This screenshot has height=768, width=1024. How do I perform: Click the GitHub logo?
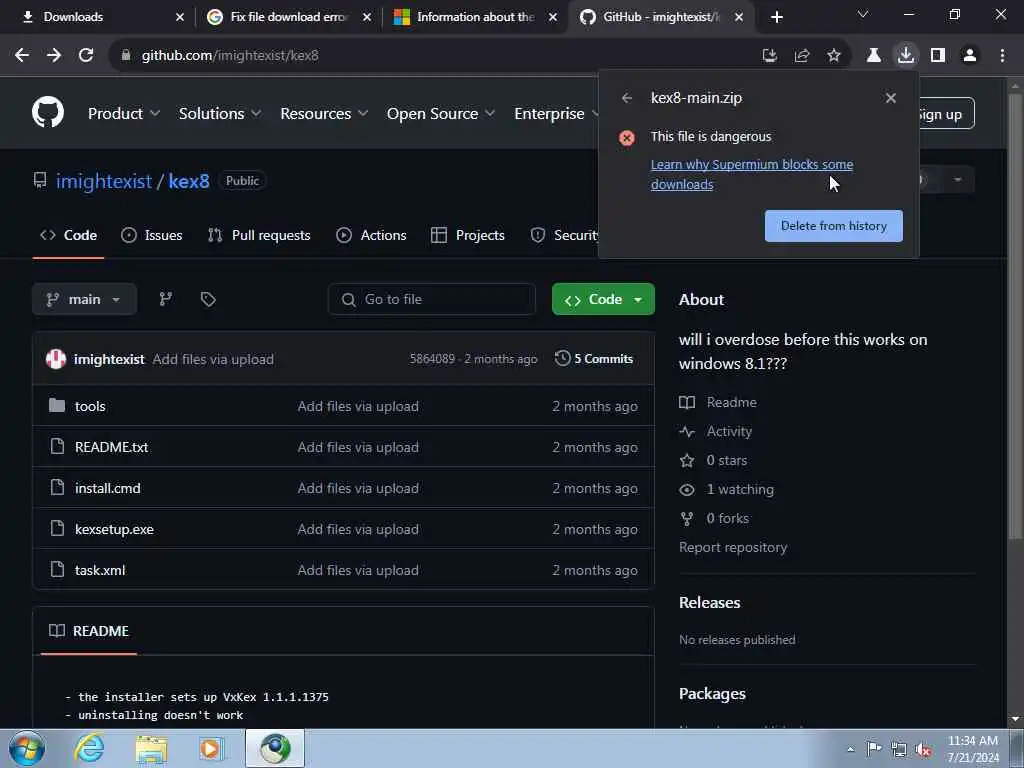pyautogui.click(x=48, y=112)
